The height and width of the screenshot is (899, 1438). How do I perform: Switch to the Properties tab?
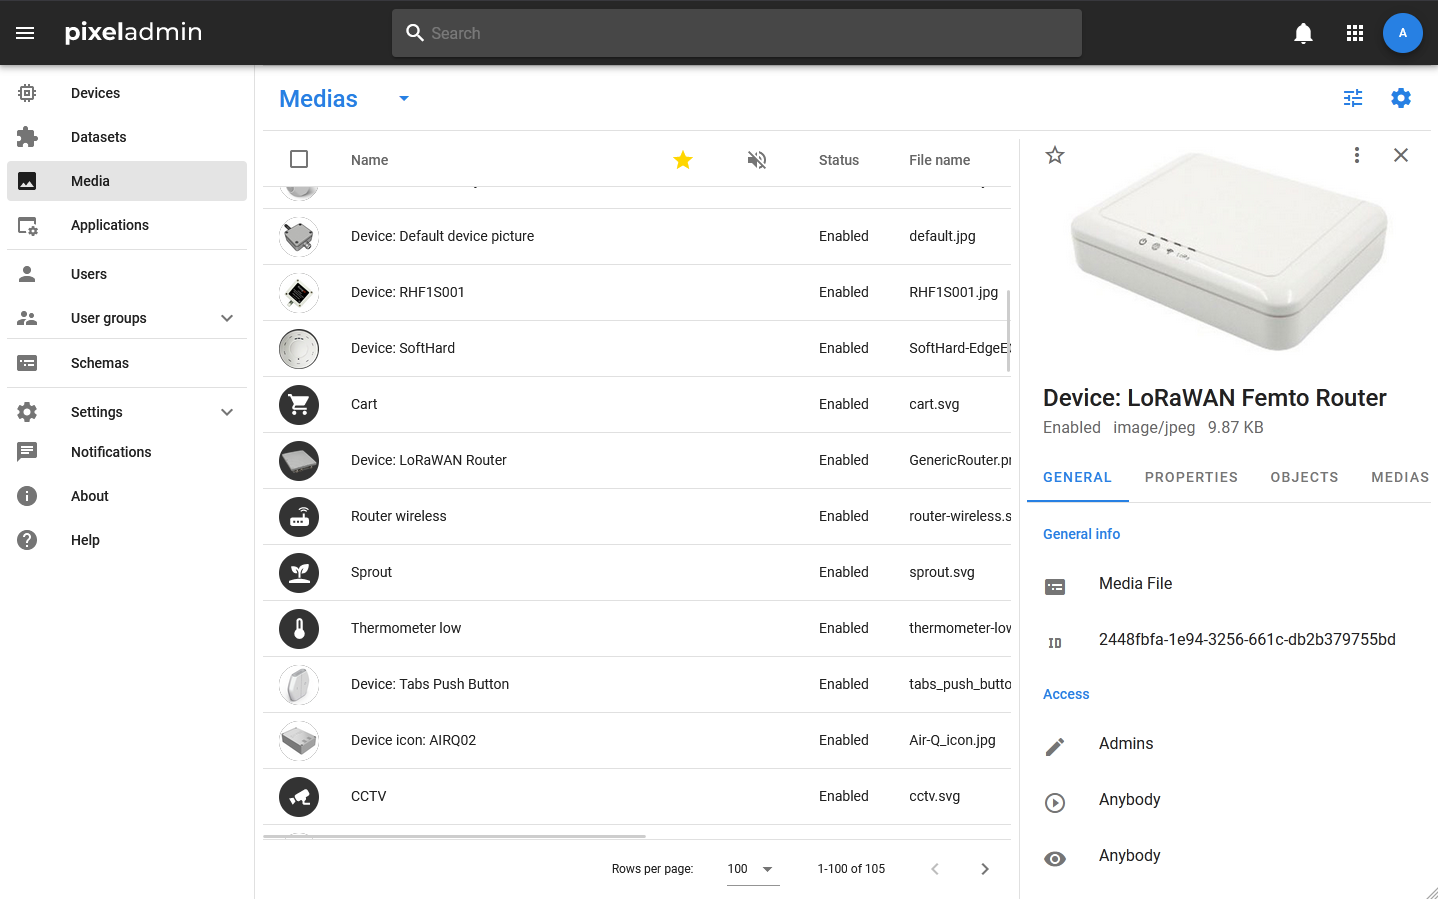pyautogui.click(x=1191, y=477)
